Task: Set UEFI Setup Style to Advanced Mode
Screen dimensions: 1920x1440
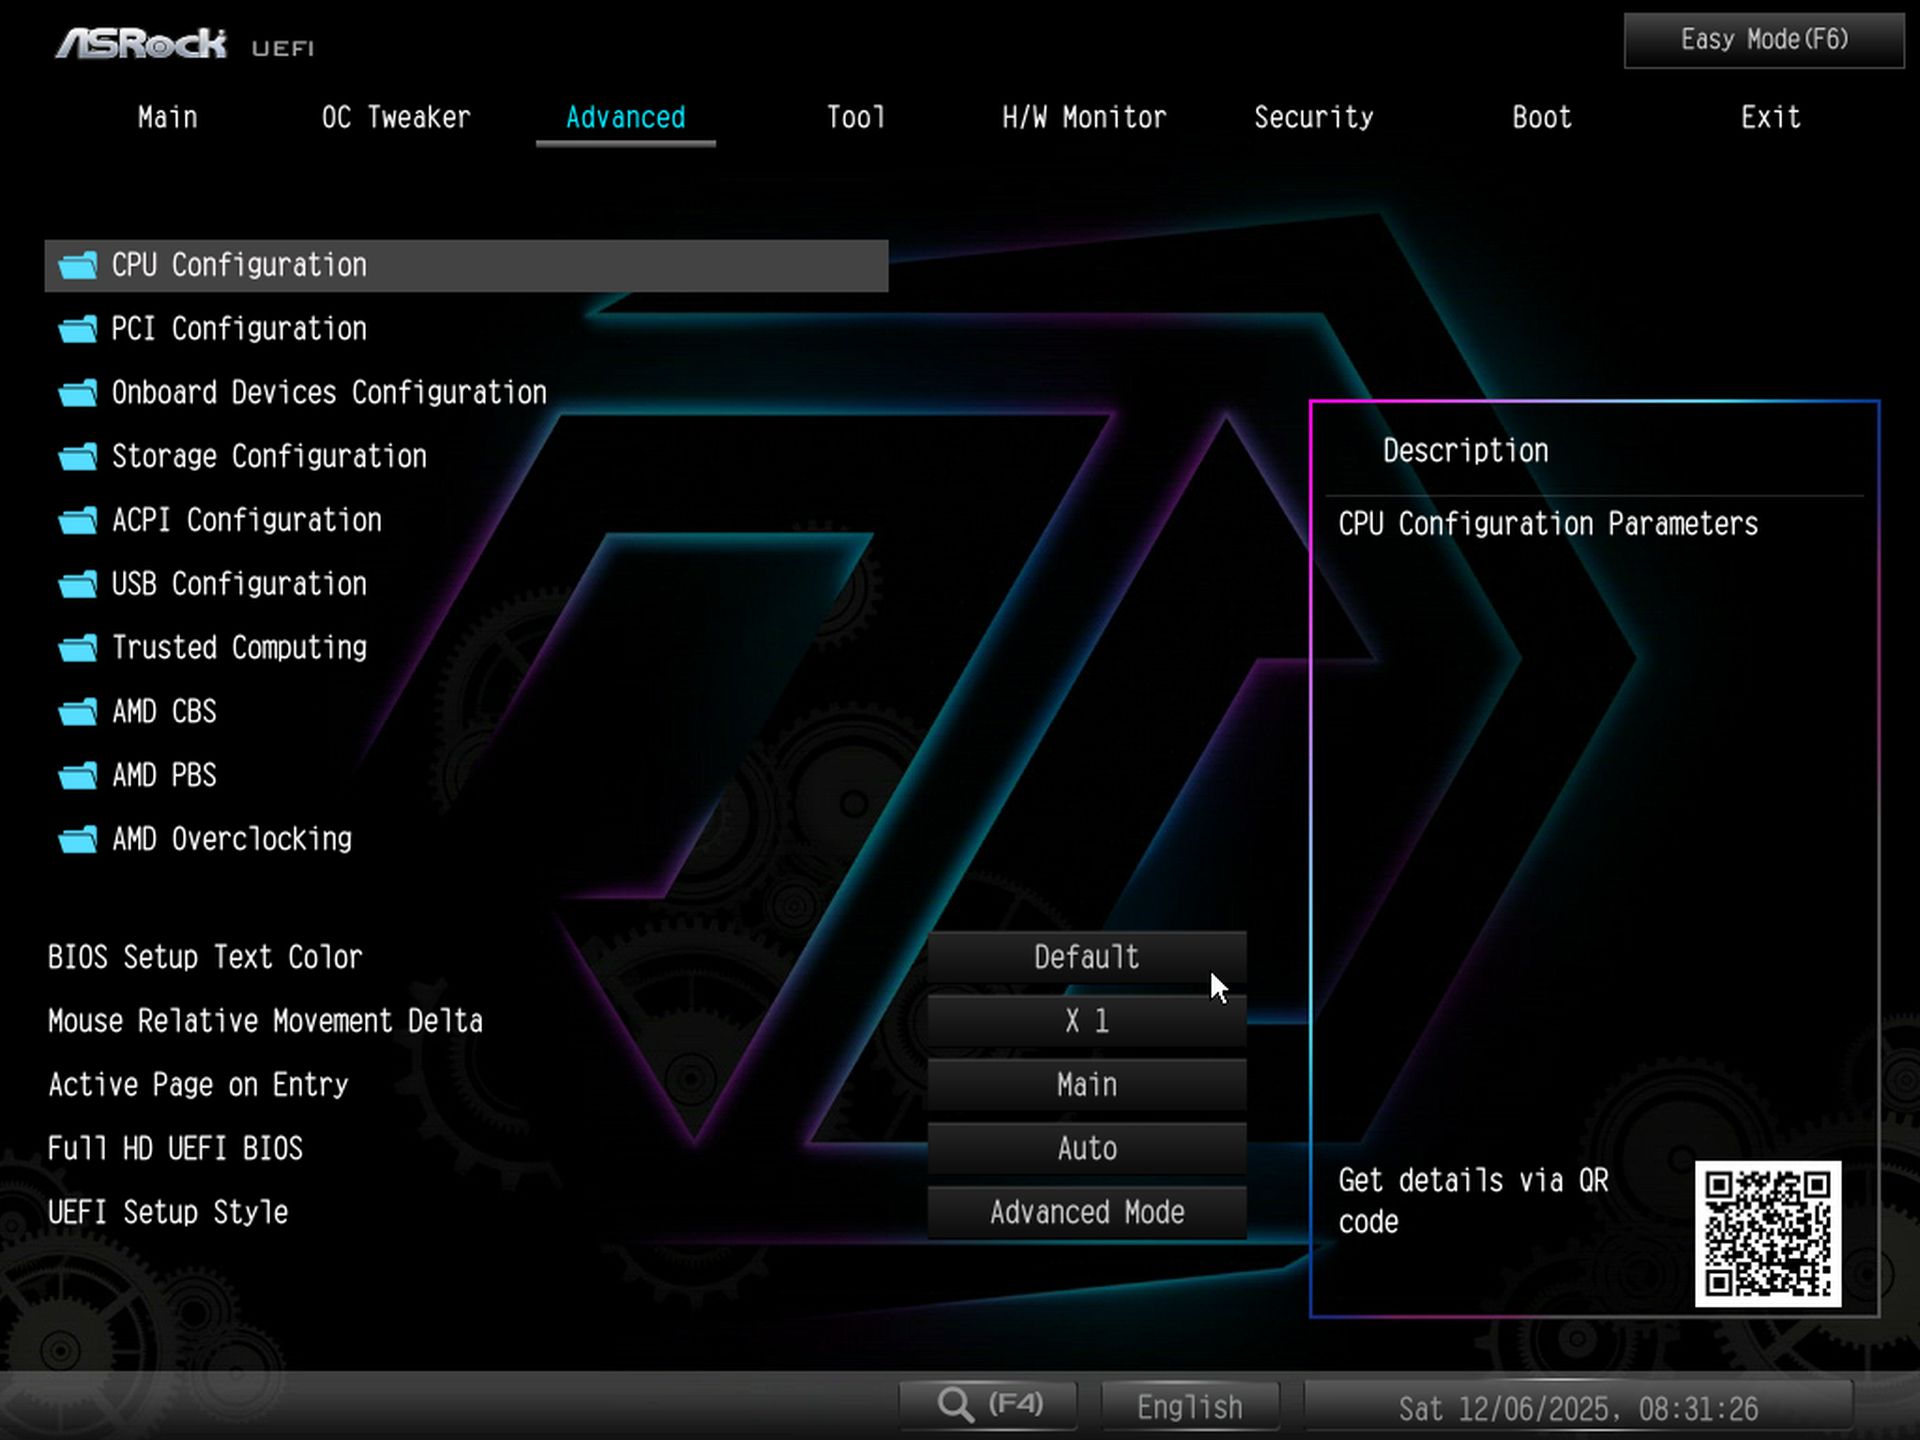Action: point(1087,1212)
